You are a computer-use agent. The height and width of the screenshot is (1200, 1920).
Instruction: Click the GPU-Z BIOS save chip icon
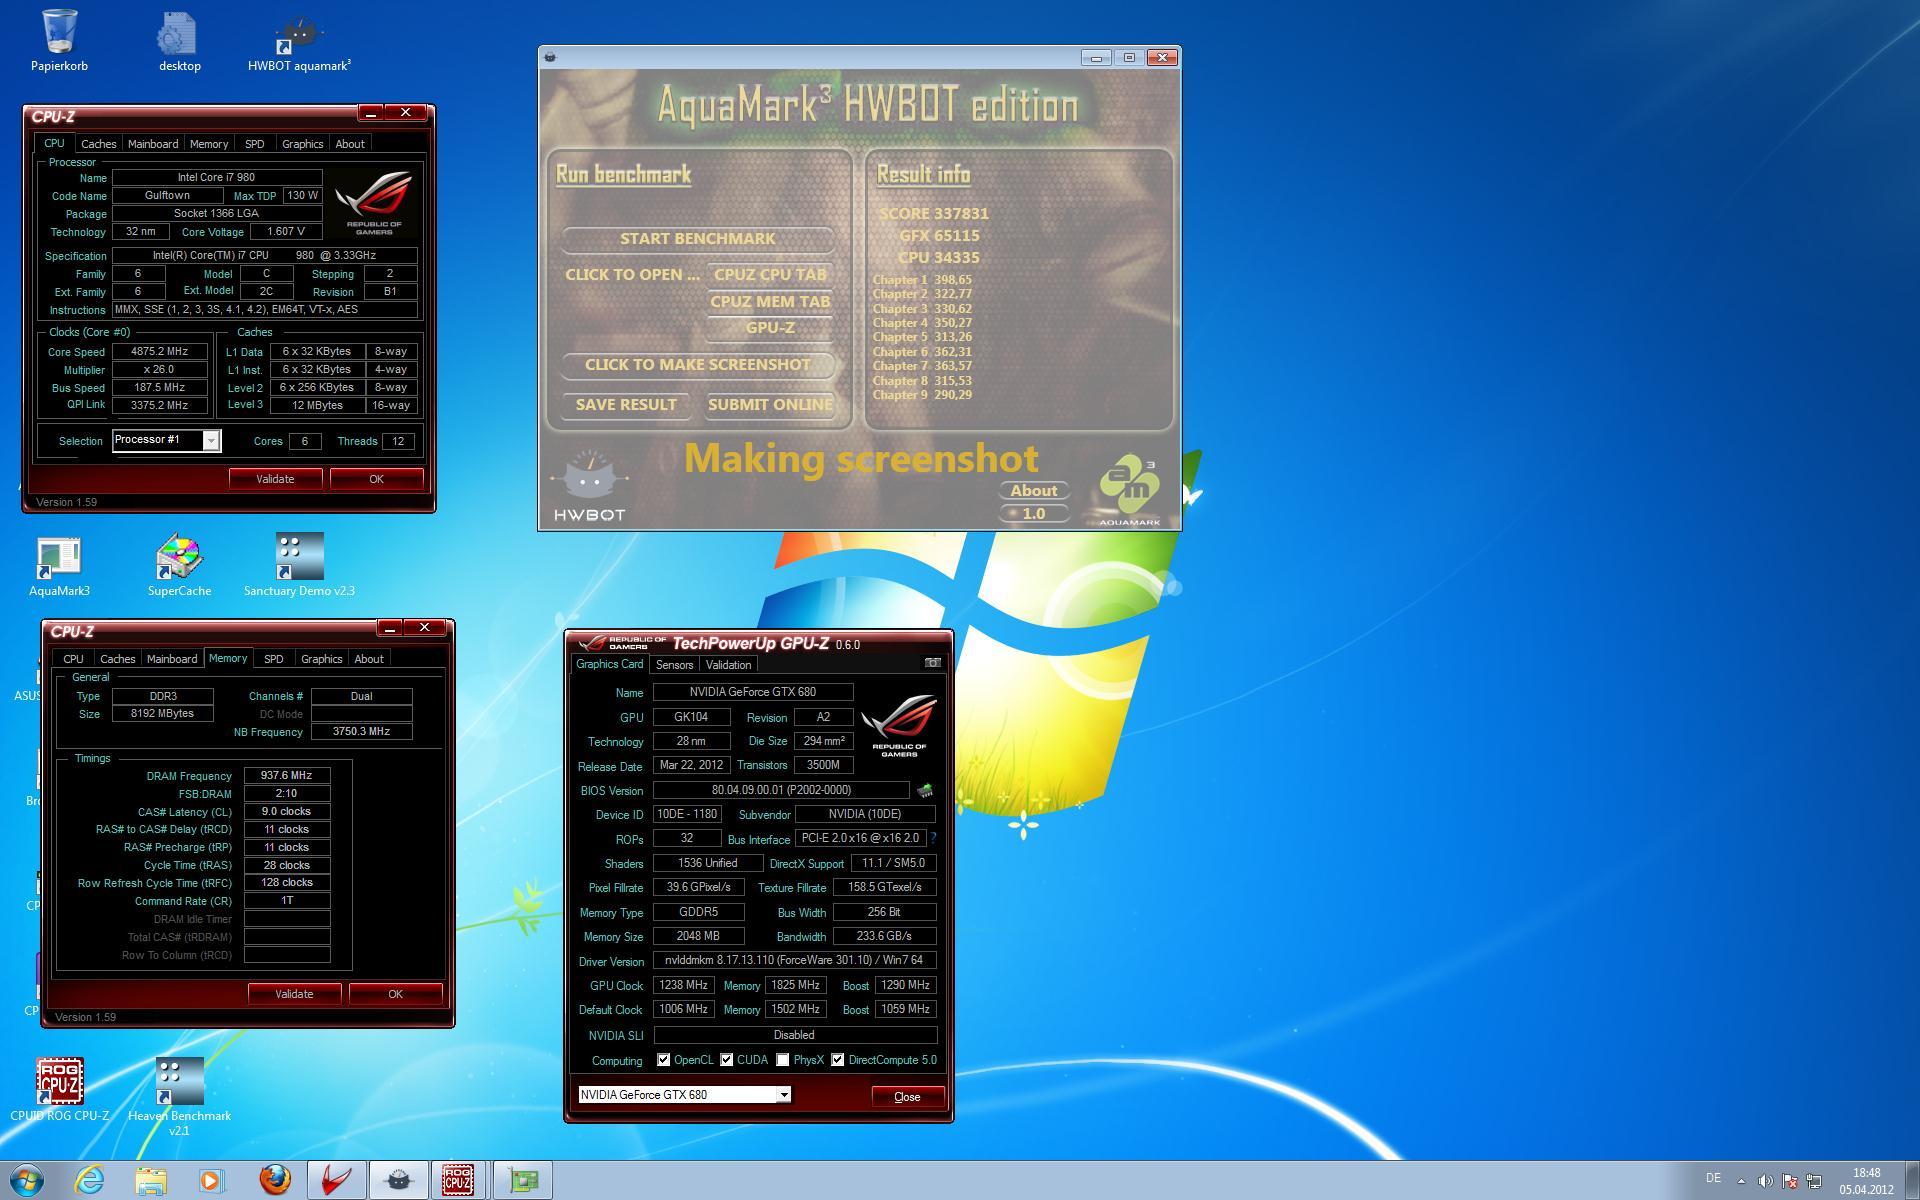pos(925,790)
